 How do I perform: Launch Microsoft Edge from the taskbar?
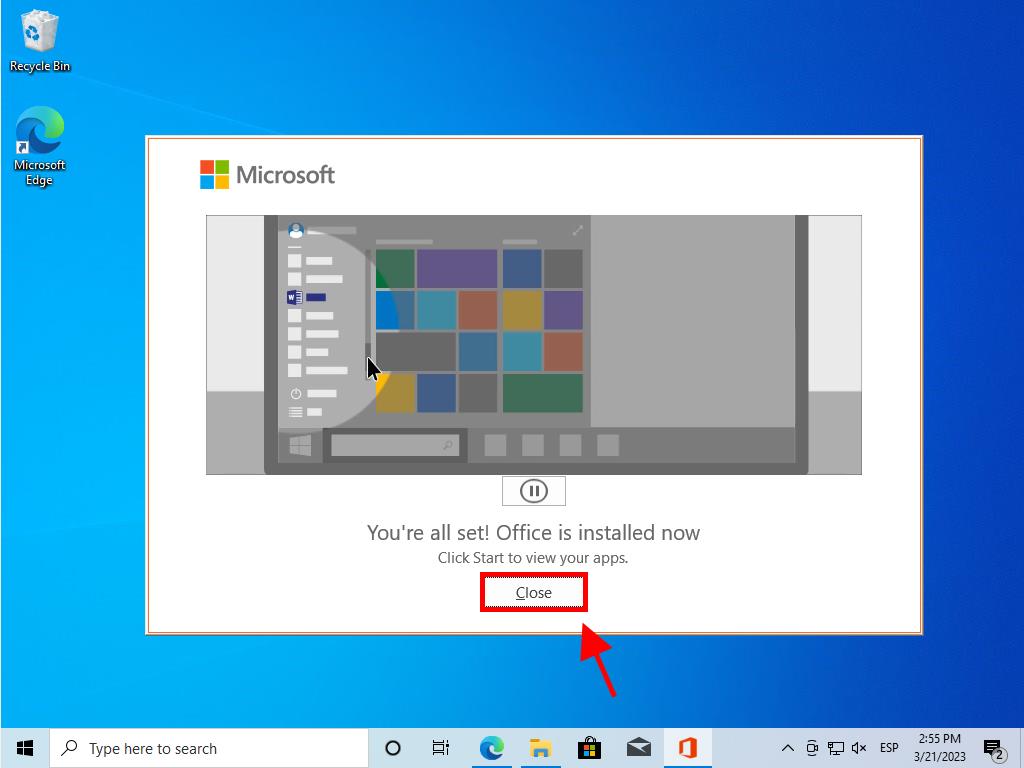pos(491,747)
